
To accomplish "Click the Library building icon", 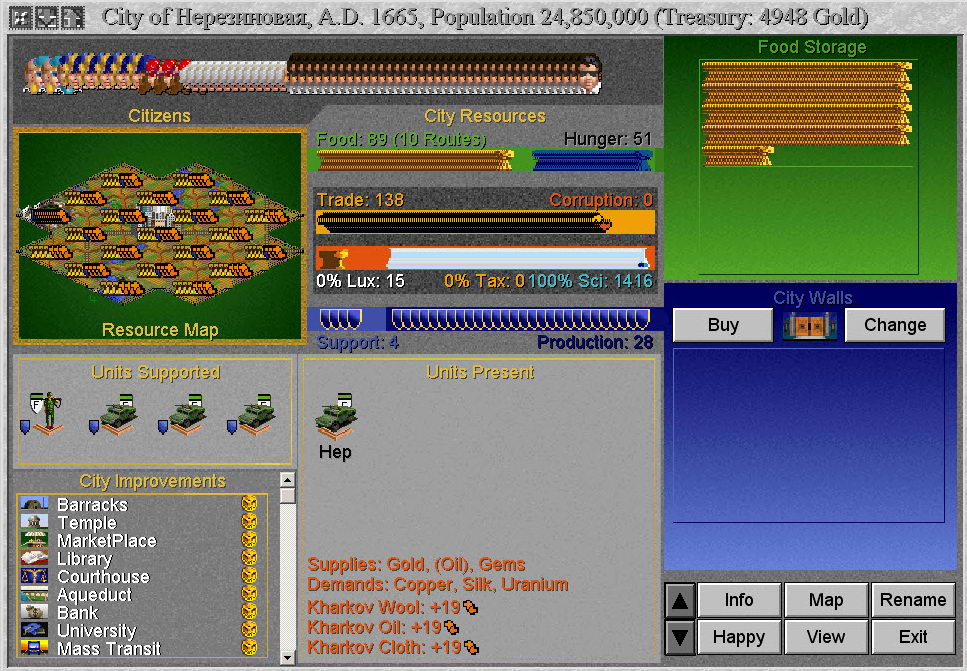I will pyautogui.click(x=34, y=558).
